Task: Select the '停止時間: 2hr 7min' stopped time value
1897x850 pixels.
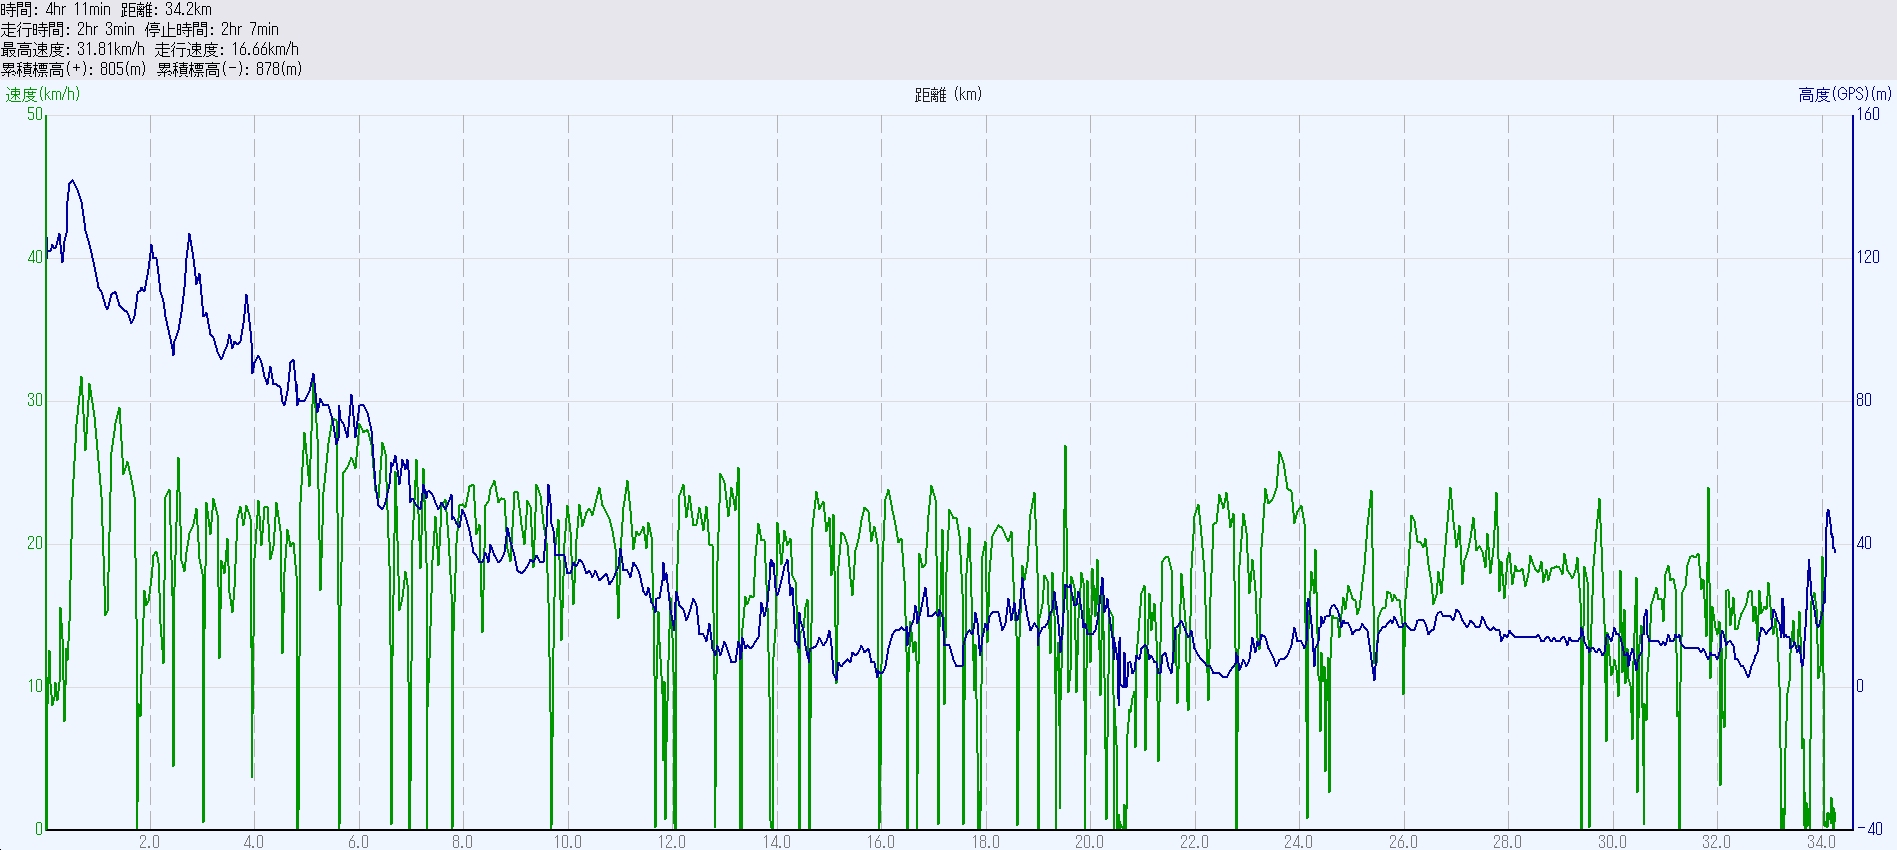Action: pyautogui.click(x=212, y=29)
